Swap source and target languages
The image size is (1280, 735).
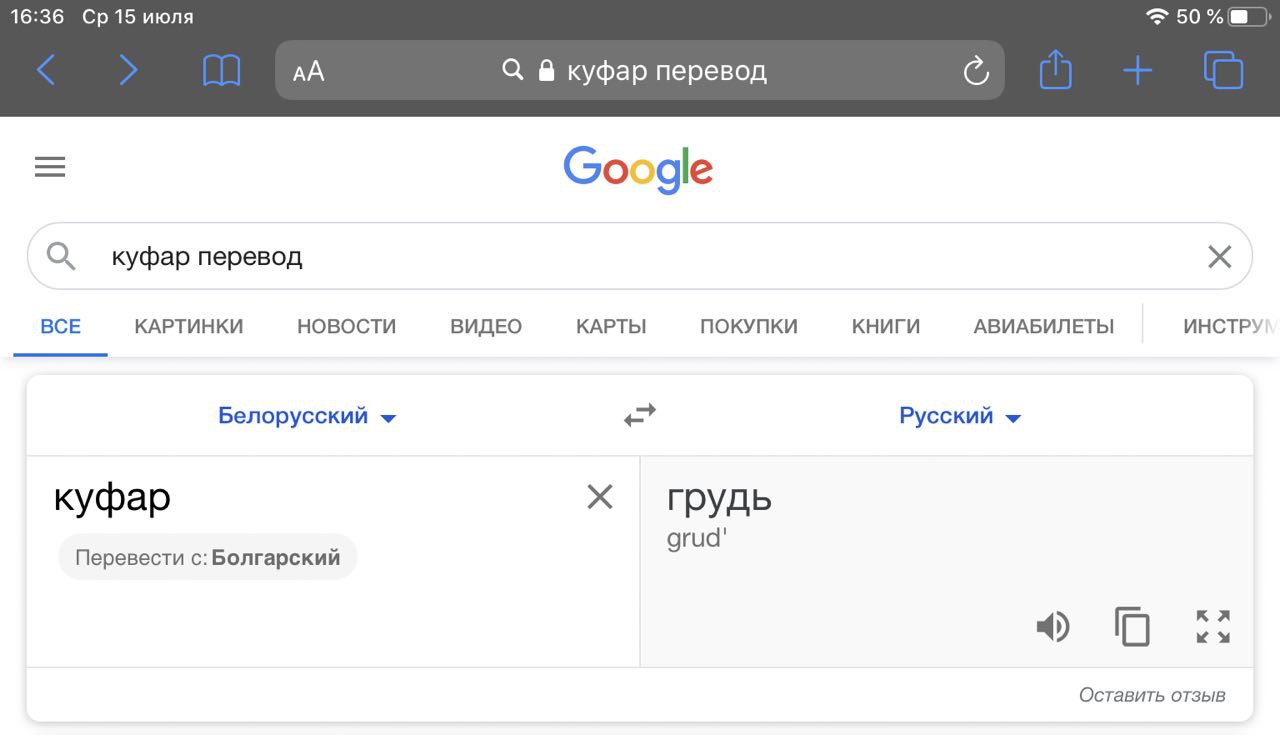[640, 415]
